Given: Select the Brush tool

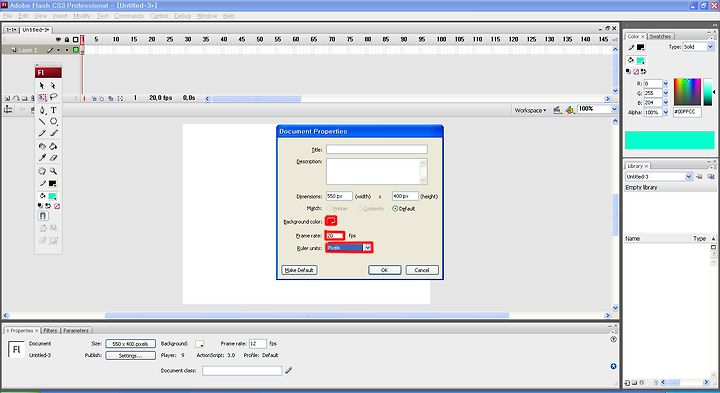Looking at the screenshot, I should 53,133.
